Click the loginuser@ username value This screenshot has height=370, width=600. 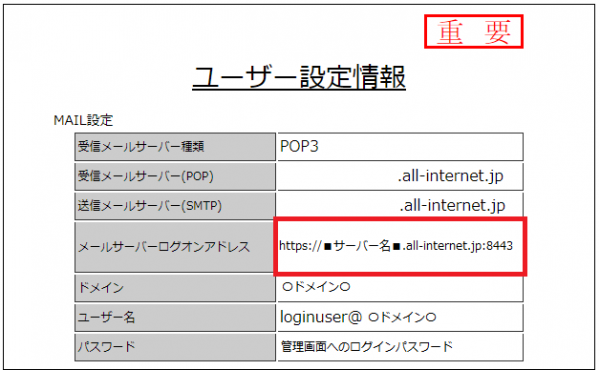pos(321,317)
